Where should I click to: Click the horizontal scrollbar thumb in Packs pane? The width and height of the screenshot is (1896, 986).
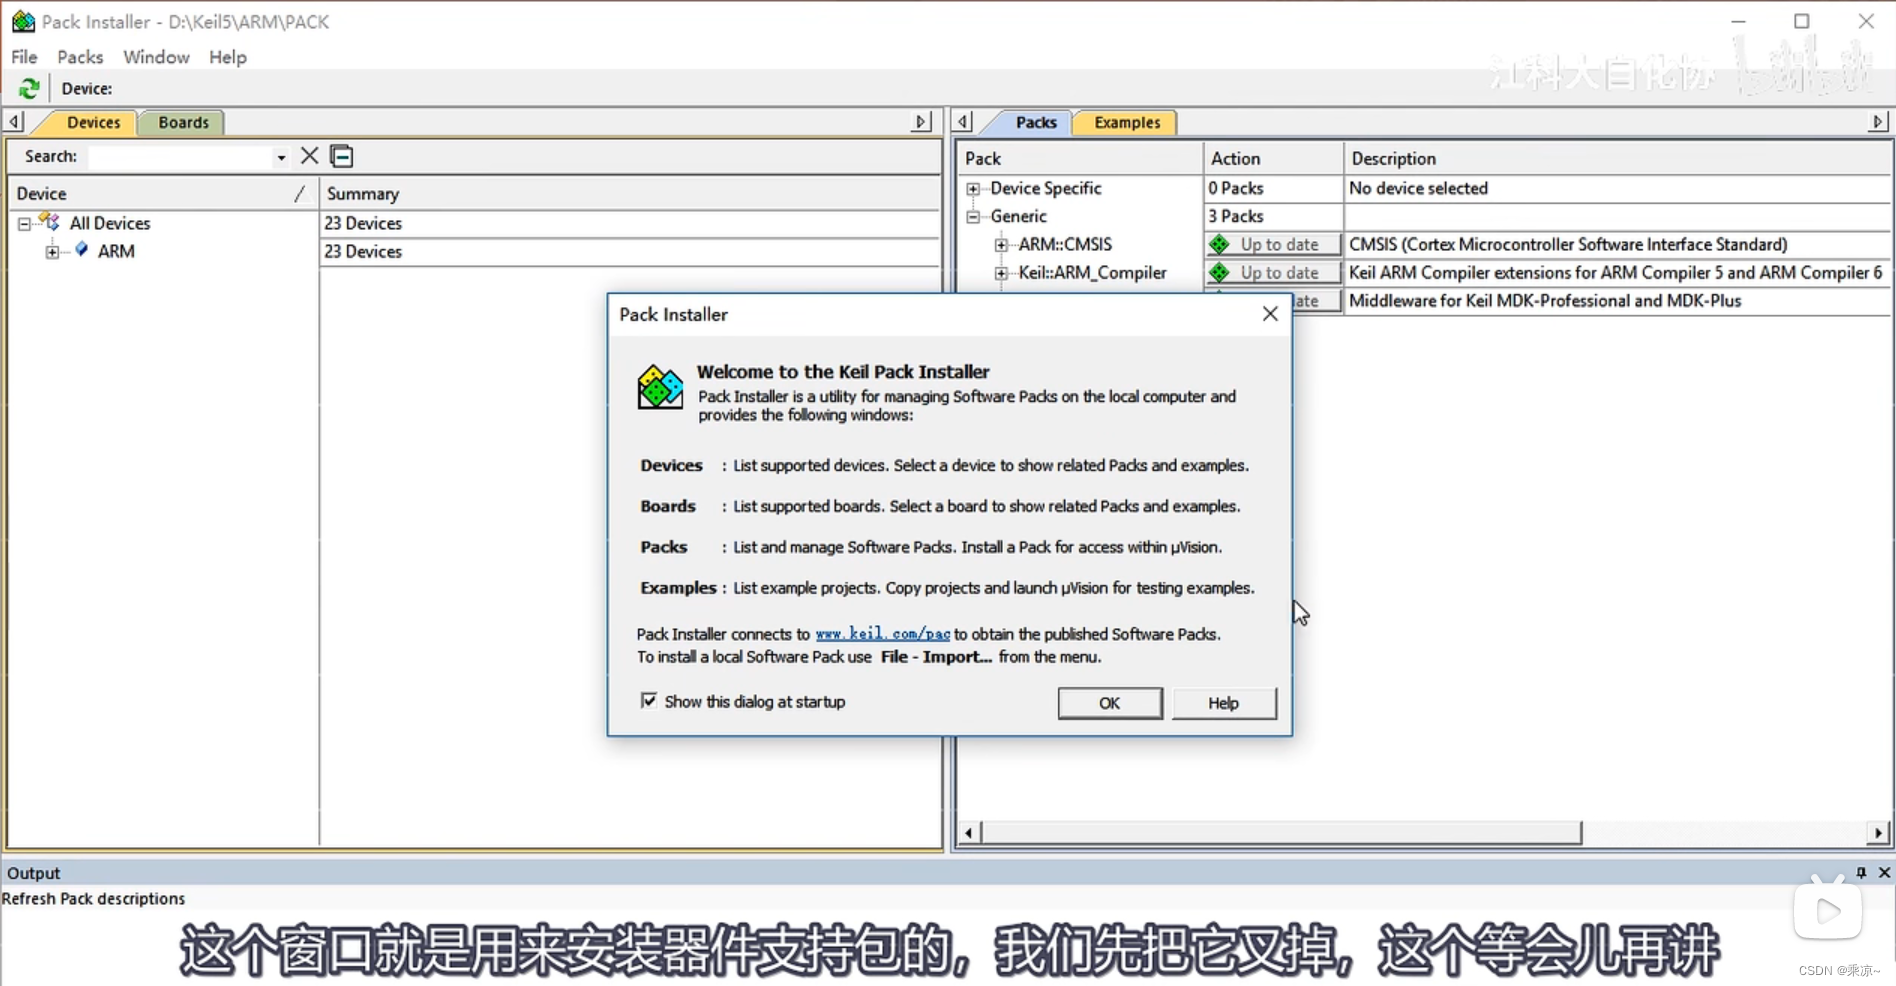(x=1281, y=832)
